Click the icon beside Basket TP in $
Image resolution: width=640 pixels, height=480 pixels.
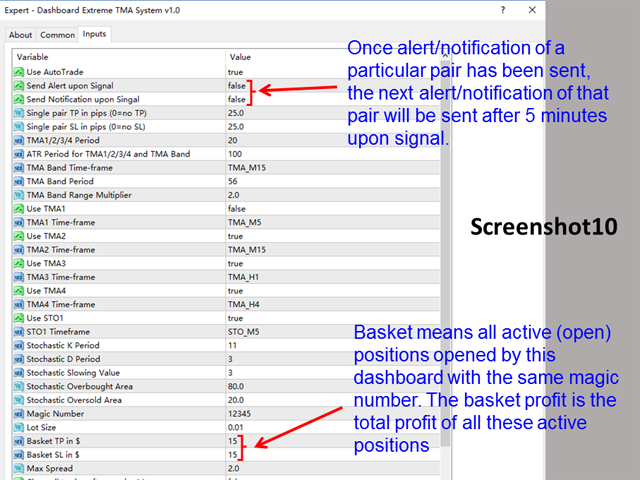coord(19,441)
